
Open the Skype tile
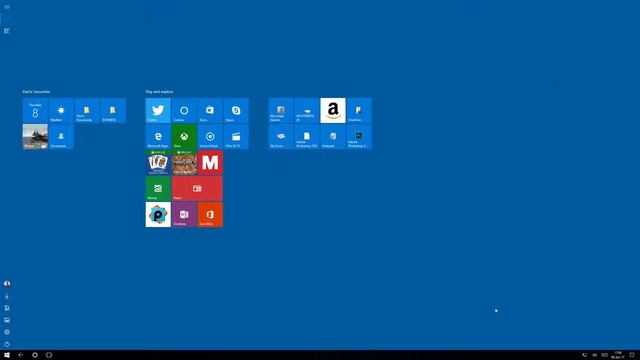pos(236,110)
